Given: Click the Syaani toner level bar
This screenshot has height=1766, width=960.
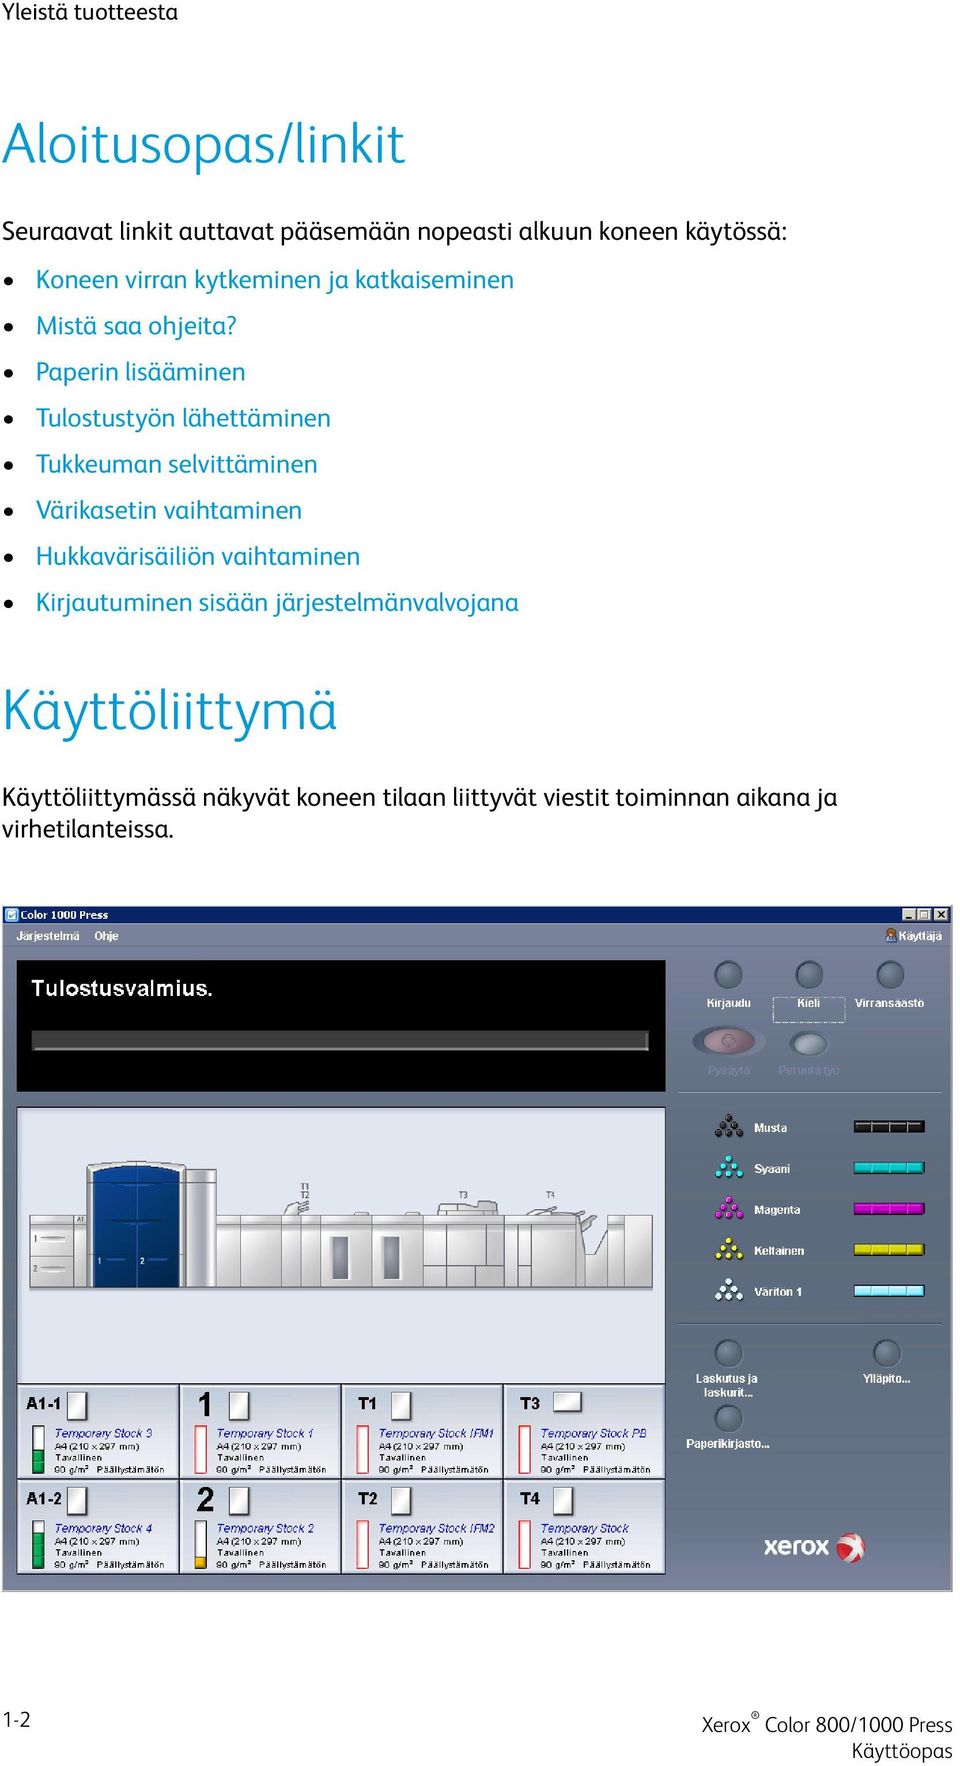Looking at the screenshot, I should pos(889,1168).
